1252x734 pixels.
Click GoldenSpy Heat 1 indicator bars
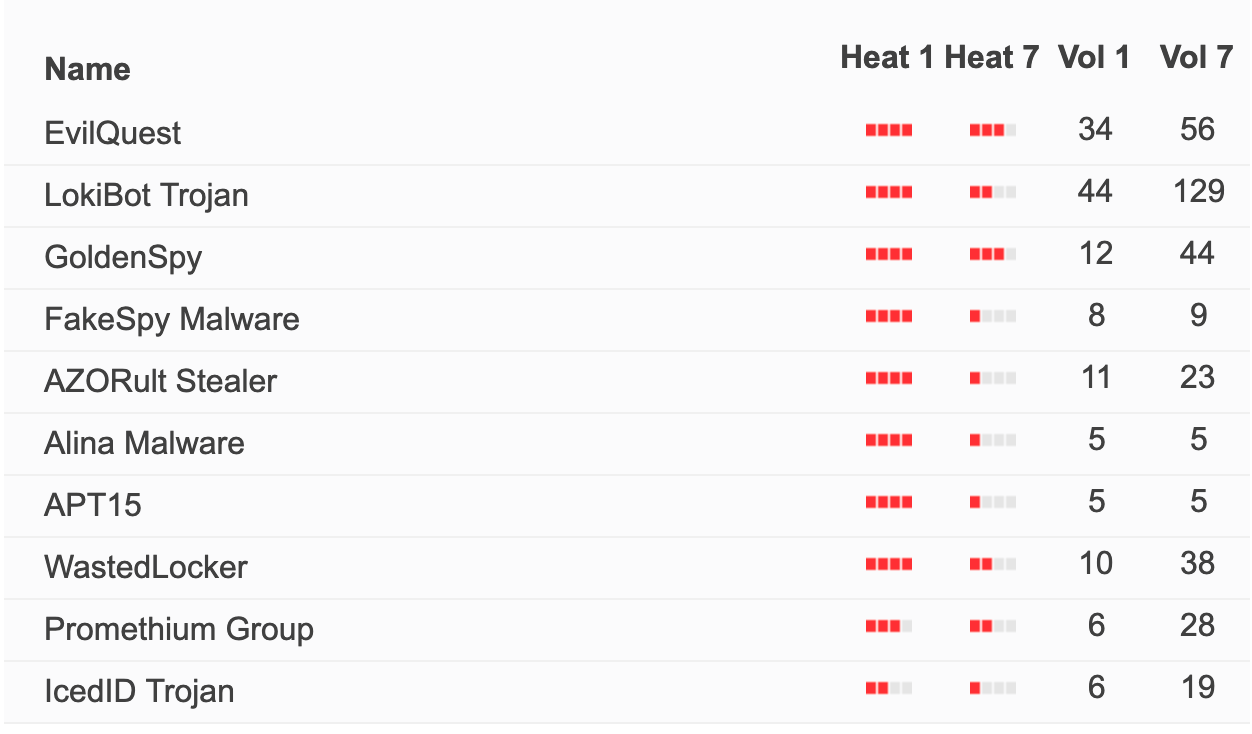tap(889, 254)
